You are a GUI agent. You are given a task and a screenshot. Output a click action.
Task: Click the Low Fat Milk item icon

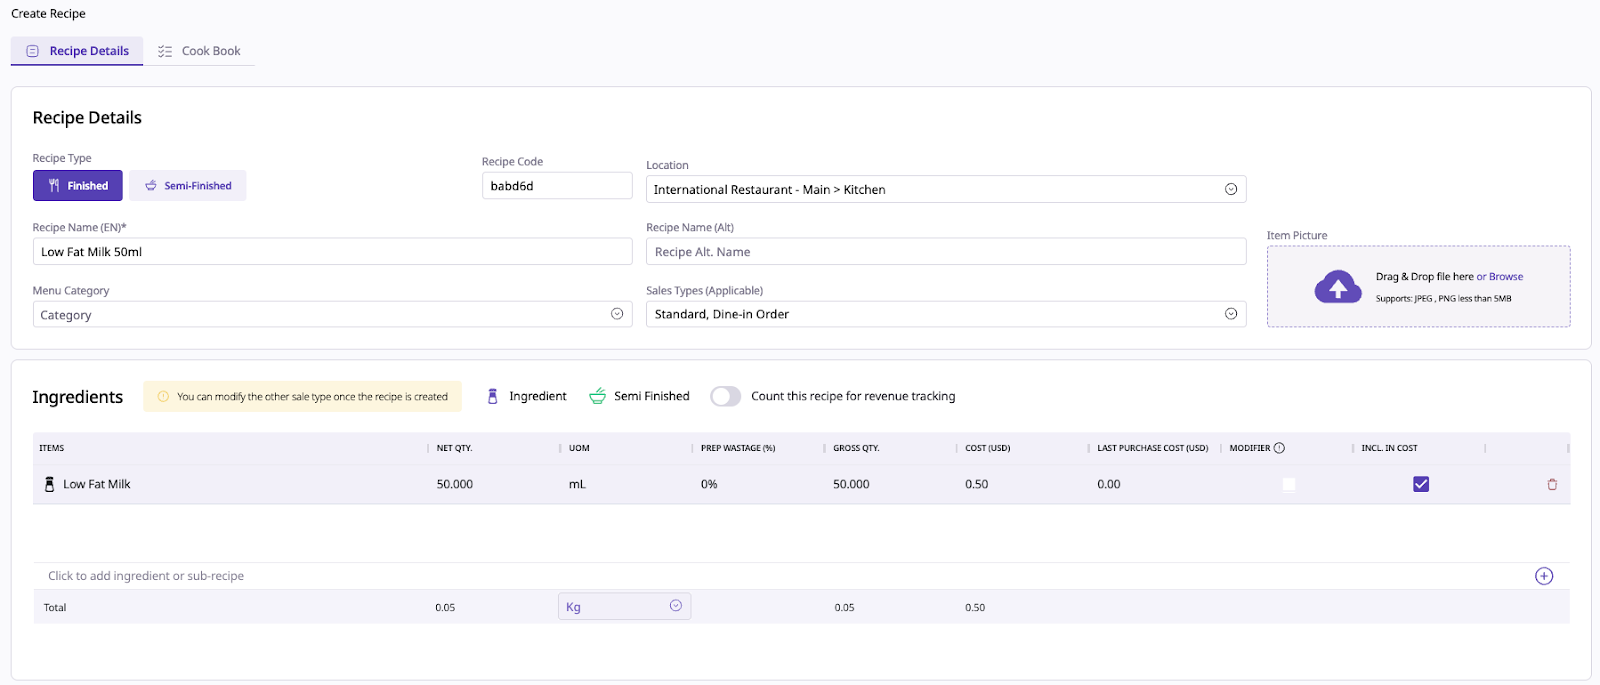[49, 484]
